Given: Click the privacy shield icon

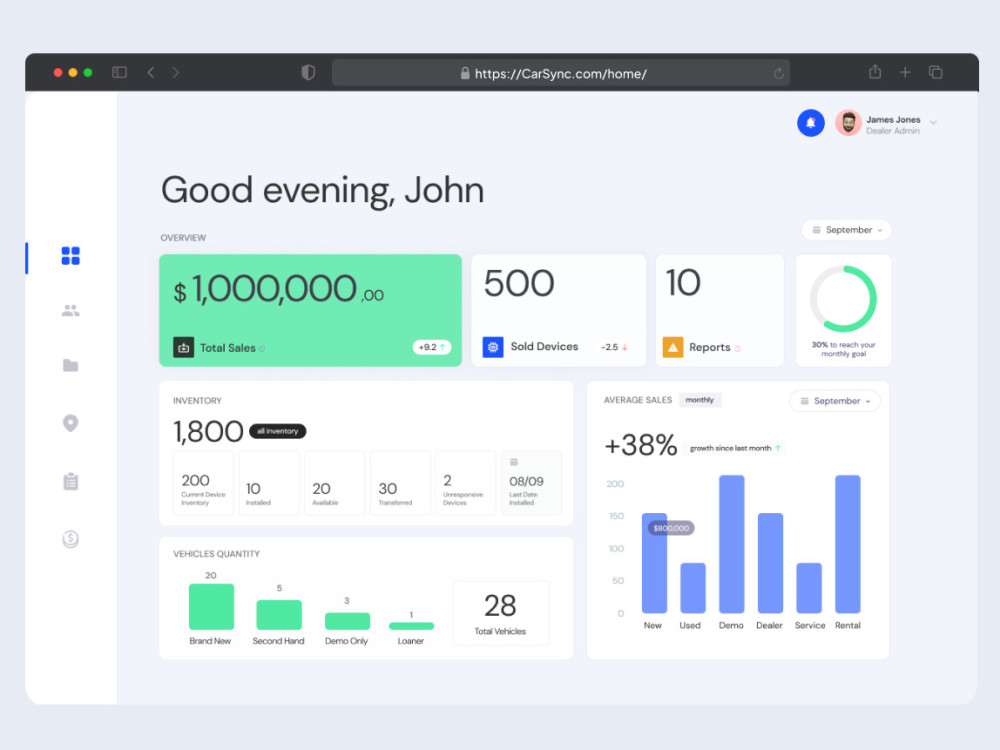Looking at the screenshot, I should point(308,73).
